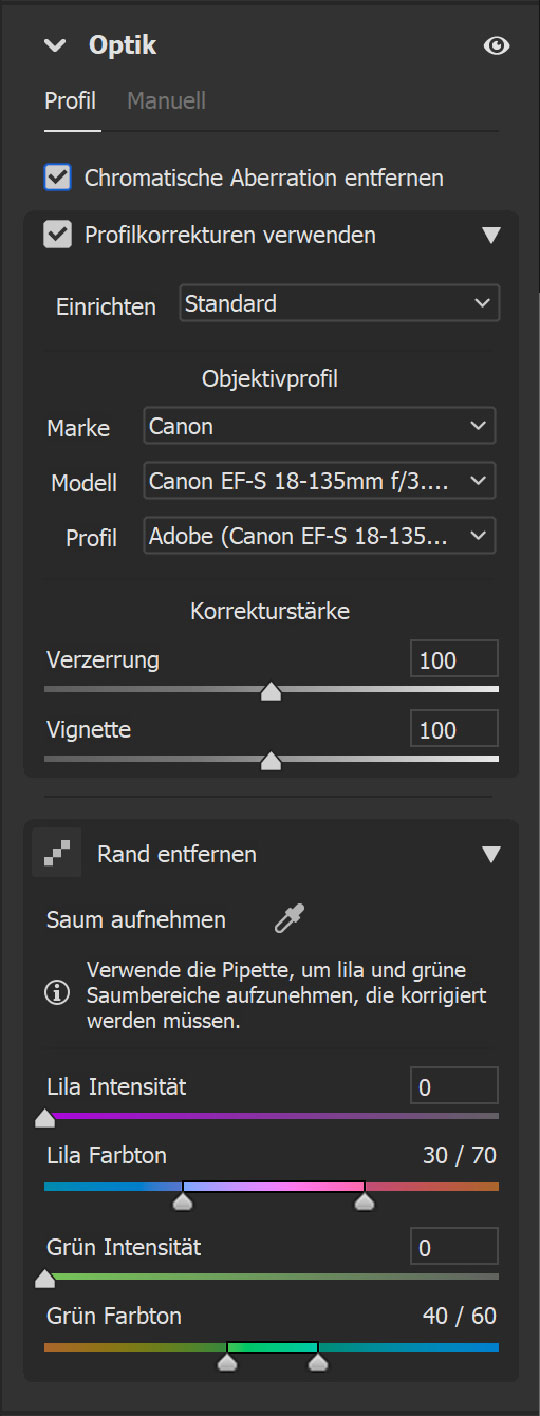Switch to the Manuell tab
Viewport: 540px width, 1416px height.
coord(166,101)
